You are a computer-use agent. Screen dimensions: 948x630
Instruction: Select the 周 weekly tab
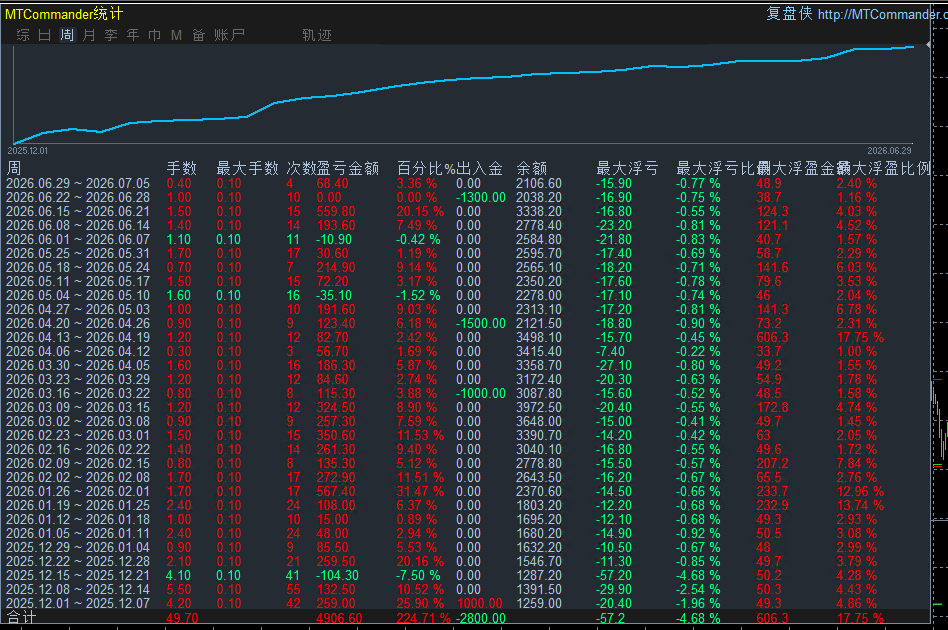67,35
